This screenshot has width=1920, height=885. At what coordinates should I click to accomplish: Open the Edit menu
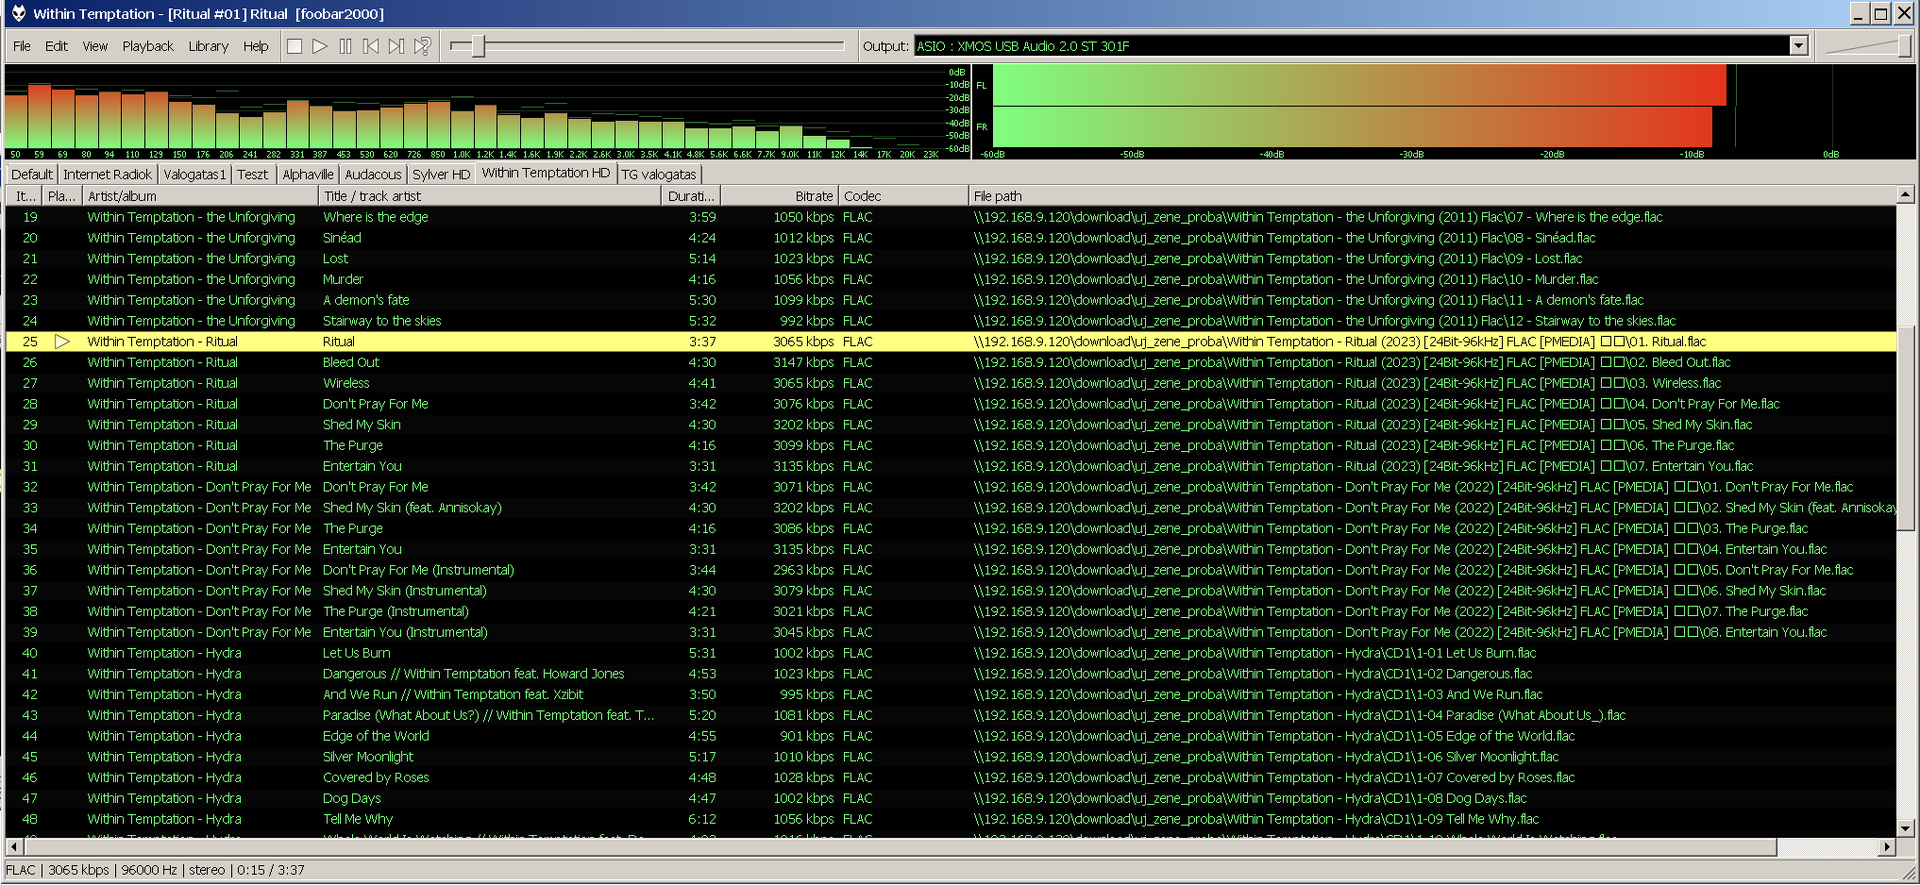[56, 46]
